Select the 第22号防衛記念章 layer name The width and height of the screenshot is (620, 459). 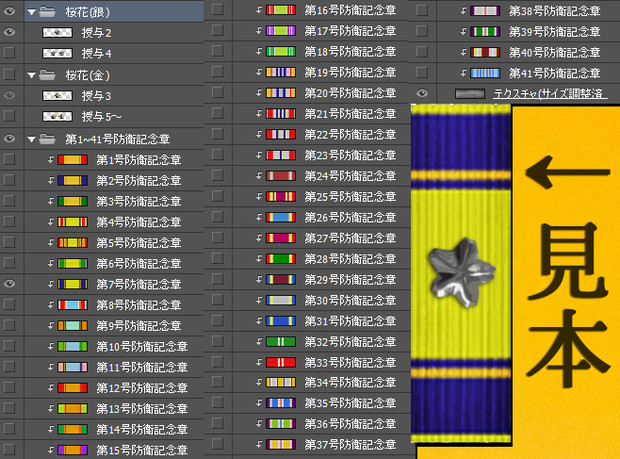point(350,134)
